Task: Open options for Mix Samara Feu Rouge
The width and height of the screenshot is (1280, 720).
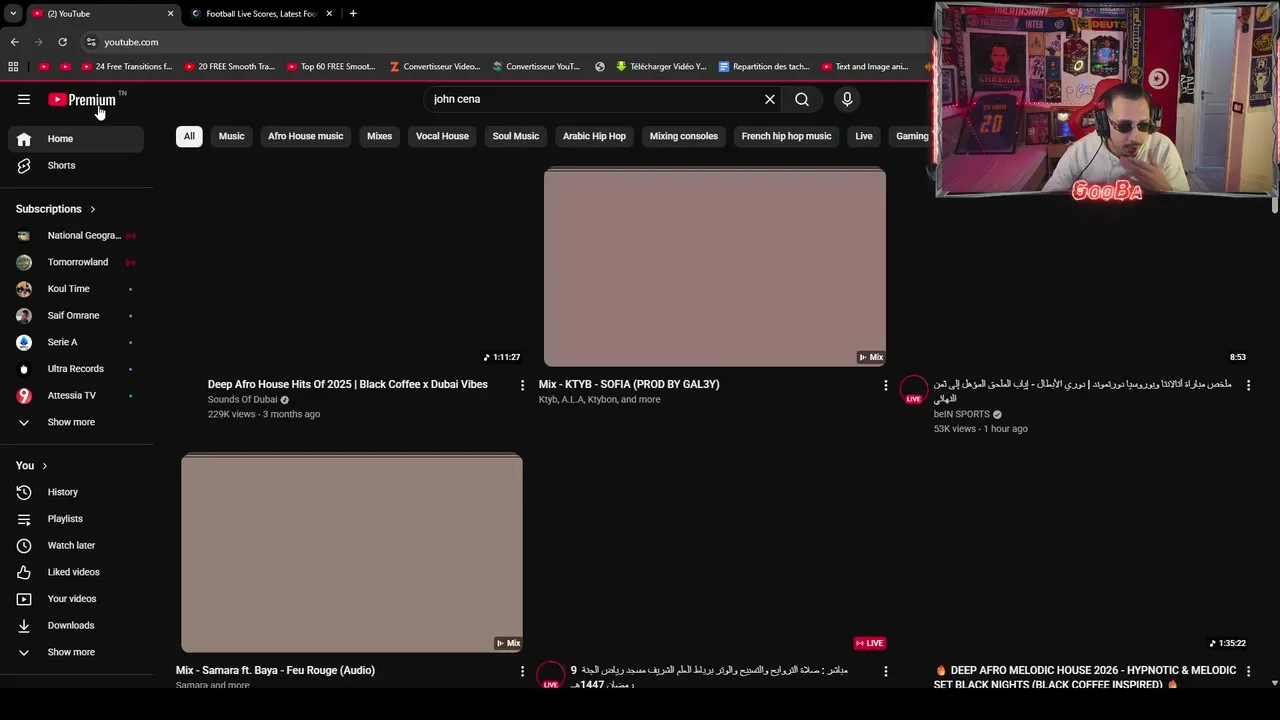Action: 522,671
